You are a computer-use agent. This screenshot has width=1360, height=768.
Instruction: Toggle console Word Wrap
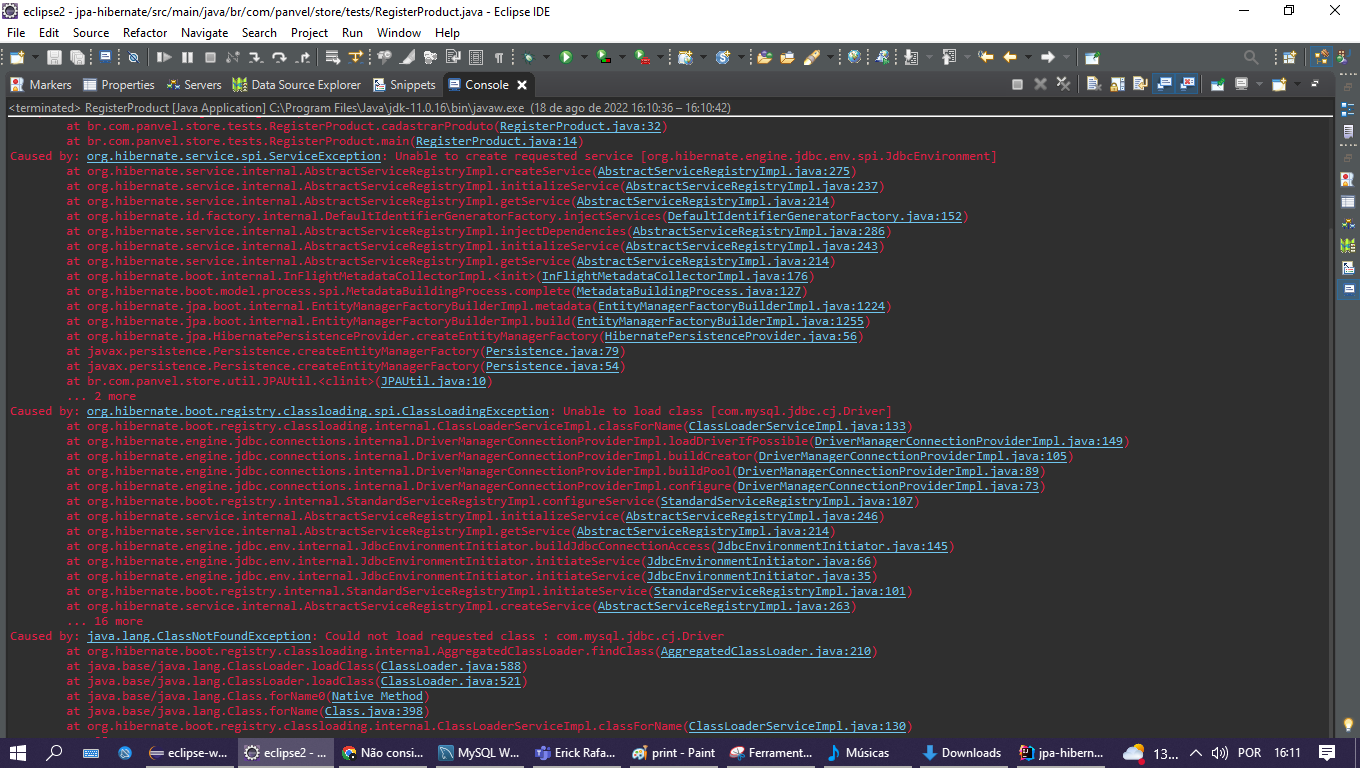pos(1139,84)
